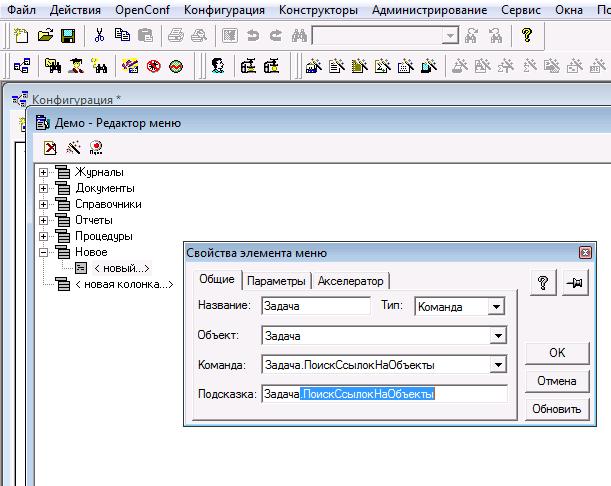The width and height of the screenshot is (611, 486).
Task: Click the house constructor wizard icon
Action: click(314, 66)
